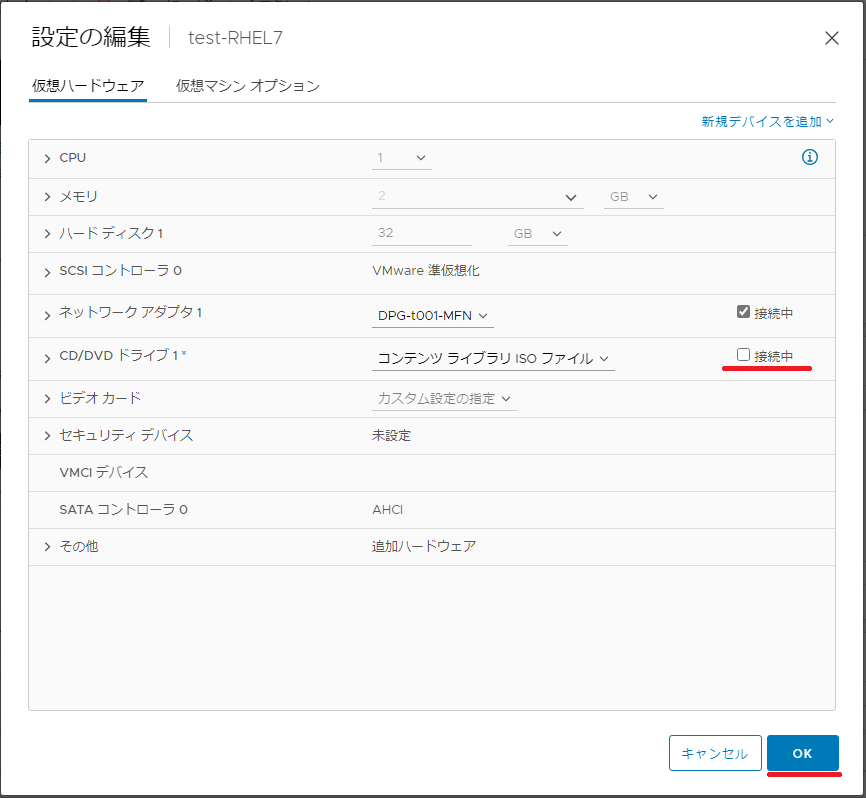866x798 pixels.
Task: Click the キャンセル button
Action: (x=715, y=753)
